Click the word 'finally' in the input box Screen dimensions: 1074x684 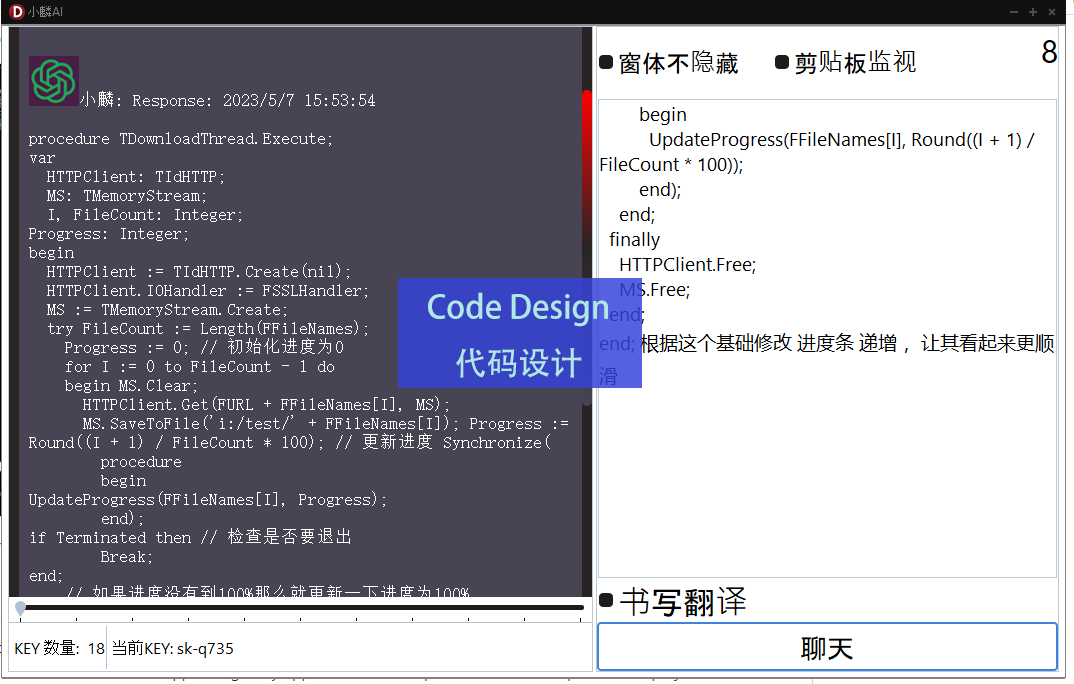[635, 240]
